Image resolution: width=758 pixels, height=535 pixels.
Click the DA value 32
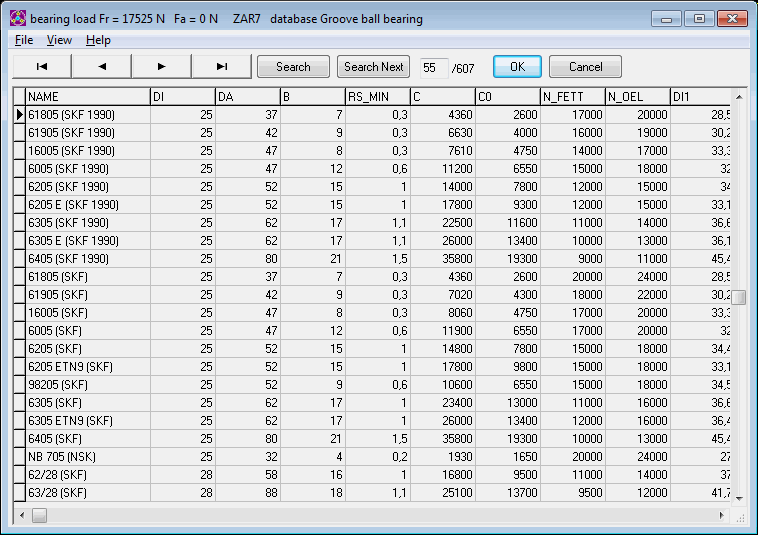tap(271, 457)
